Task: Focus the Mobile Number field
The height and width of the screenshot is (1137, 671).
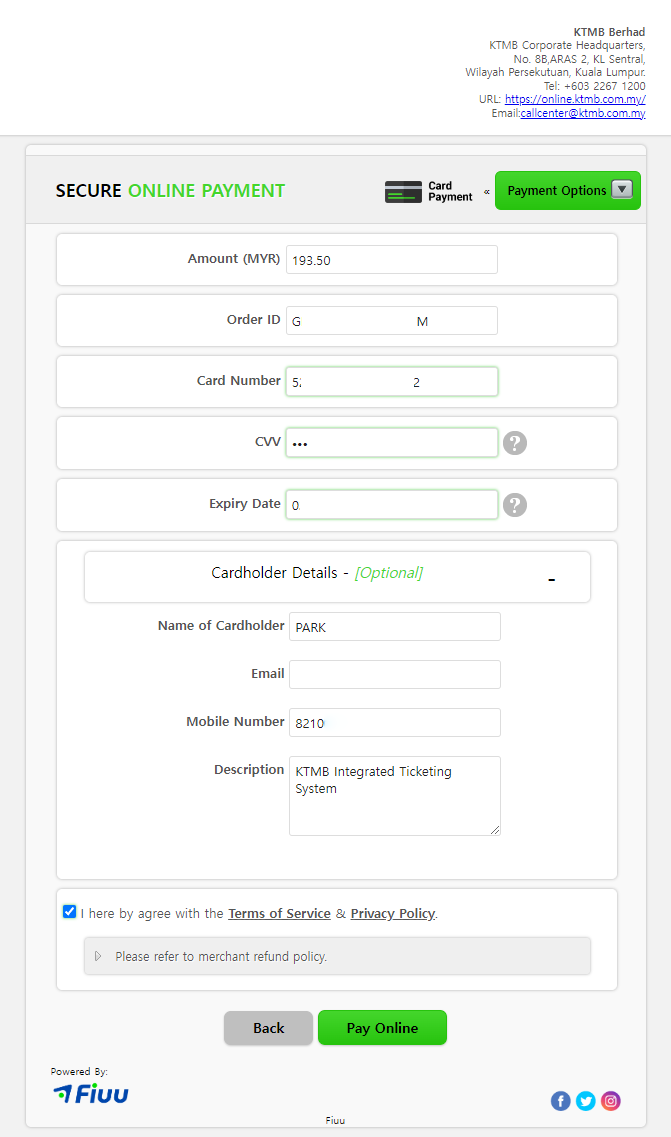Action: click(x=395, y=722)
